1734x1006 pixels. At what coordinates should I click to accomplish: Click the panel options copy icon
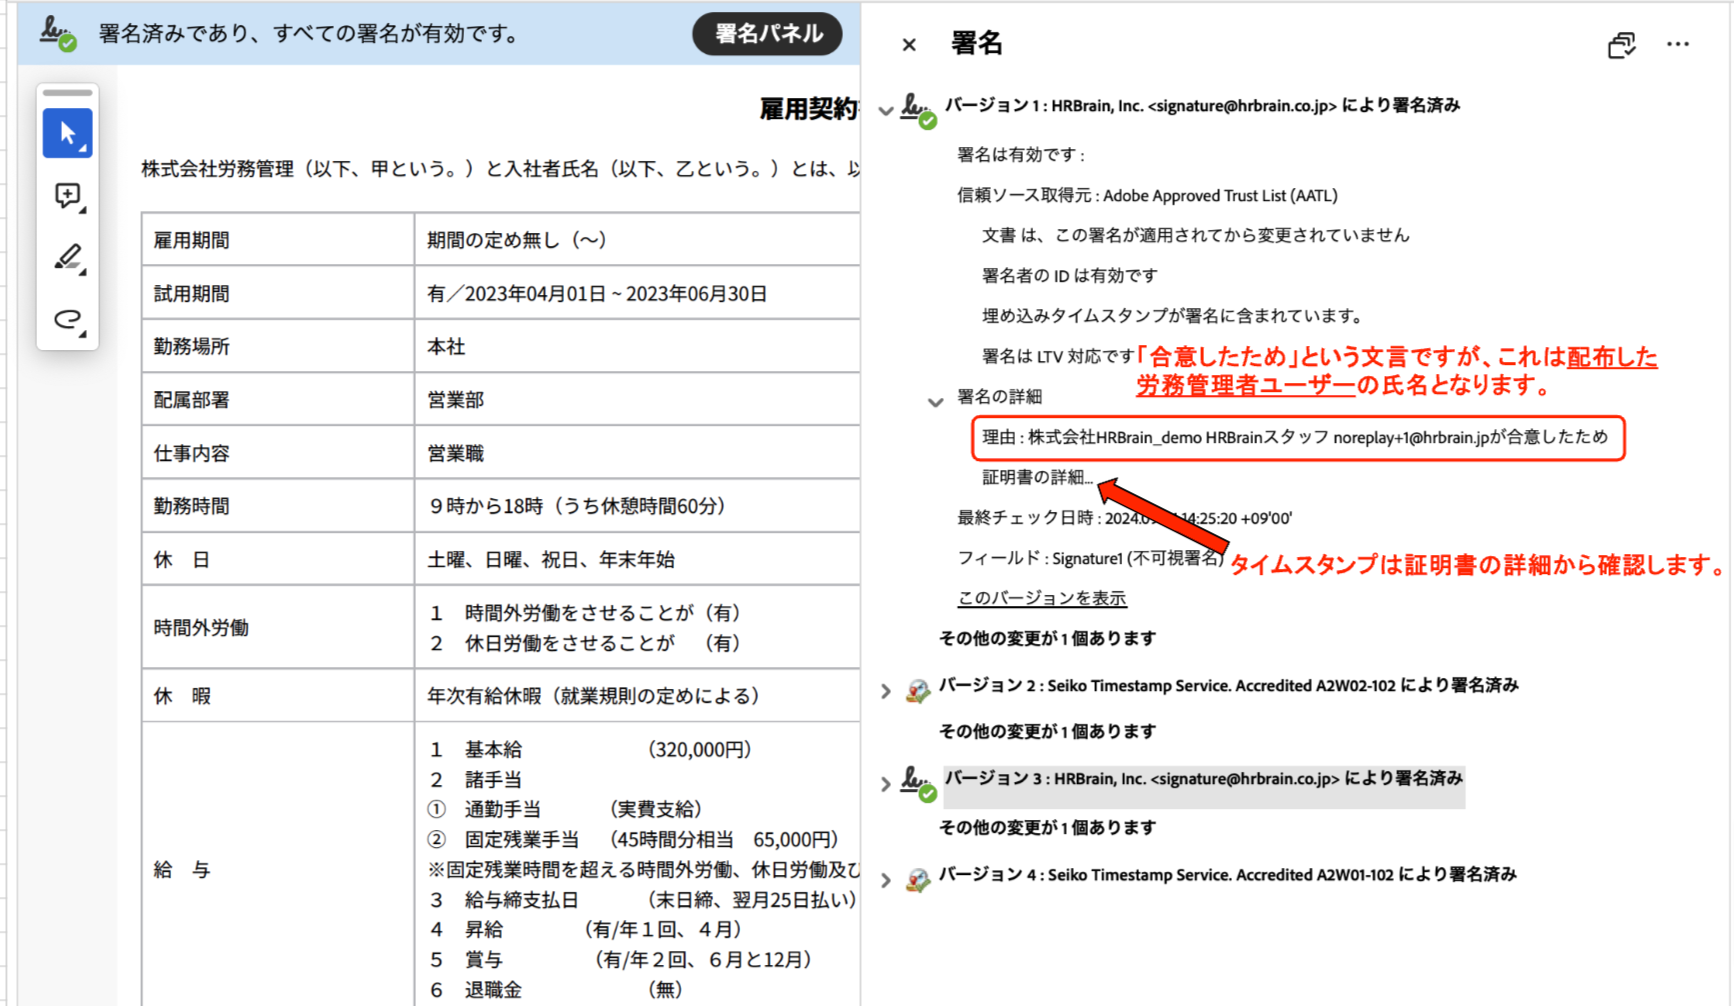click(x=1622, y=44)
